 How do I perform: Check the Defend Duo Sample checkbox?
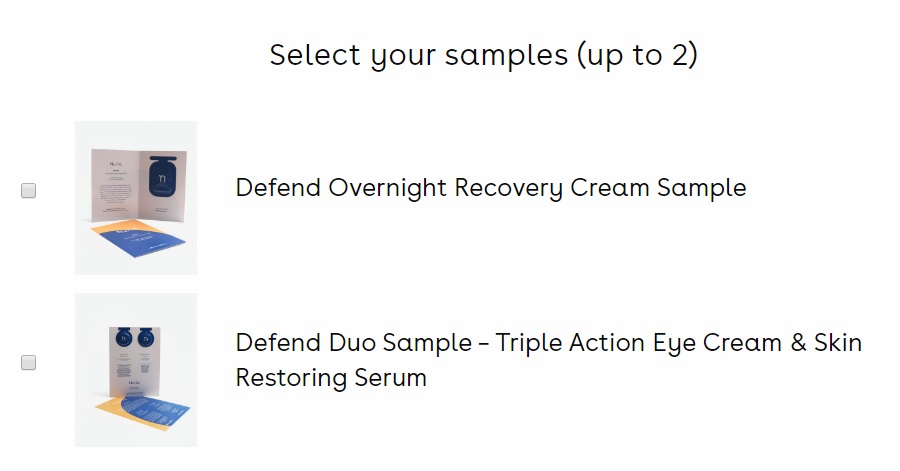click(29, 362)
